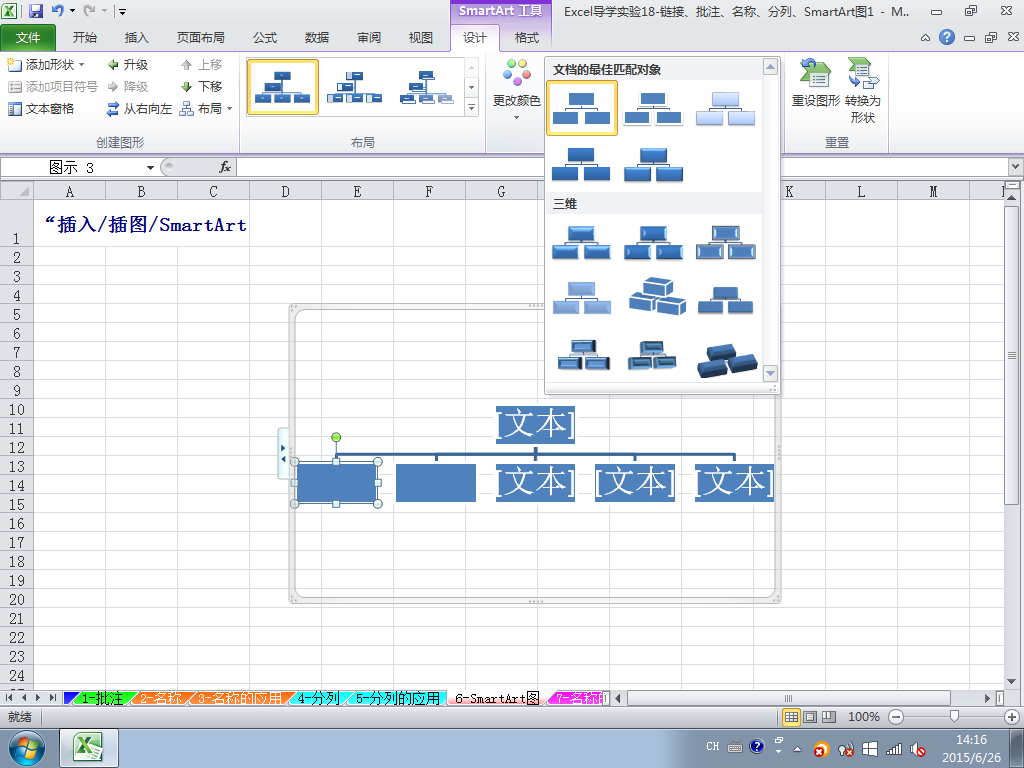1024x768 pixels.
Task: Select the first best-match SmartArt style
Action: point(581,108)
